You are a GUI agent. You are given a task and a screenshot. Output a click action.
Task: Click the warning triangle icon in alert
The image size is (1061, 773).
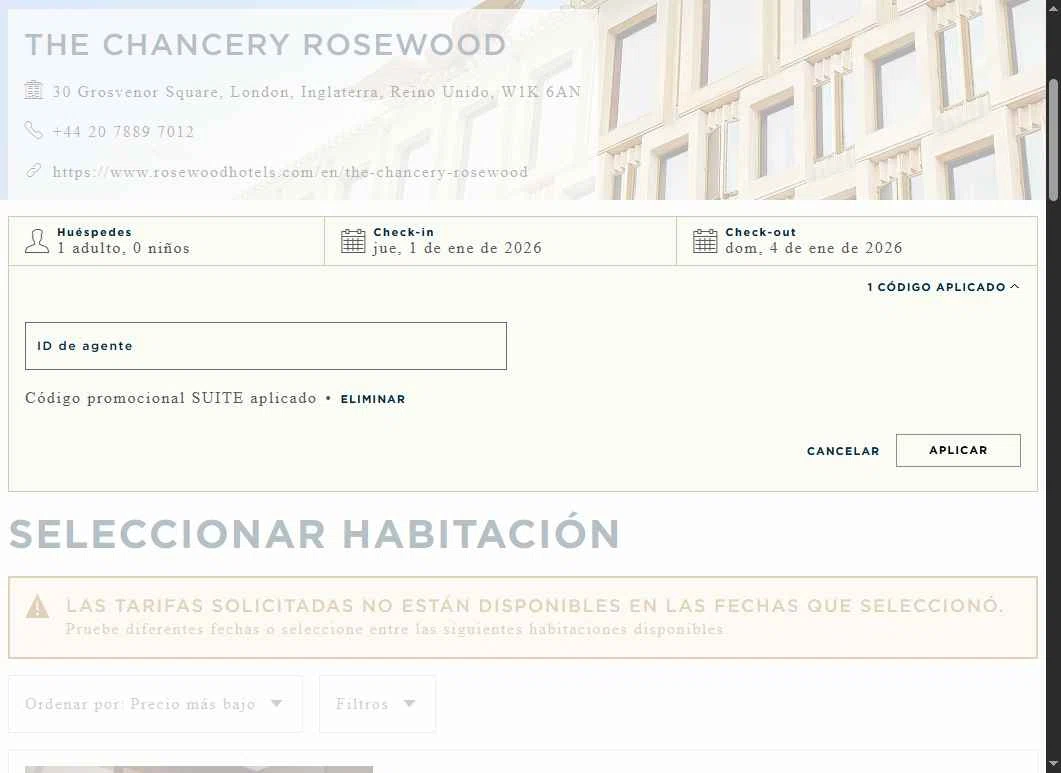click(37, 606)
